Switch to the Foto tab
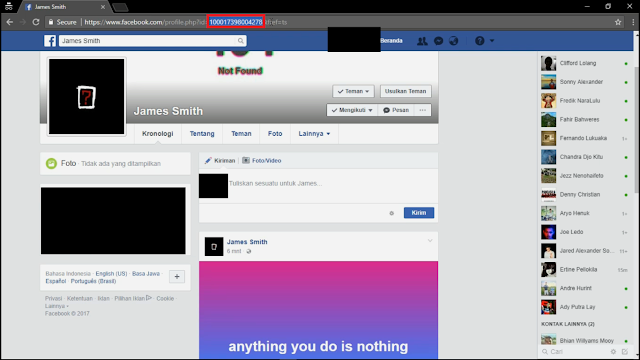This screenshot has height=360, width=640. 275,134
